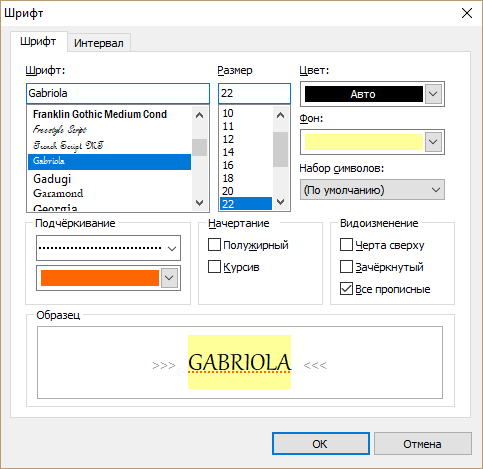483x469 pixels.
Task: Uncheck the Все прописные checkbox
Action: (346, 289)
